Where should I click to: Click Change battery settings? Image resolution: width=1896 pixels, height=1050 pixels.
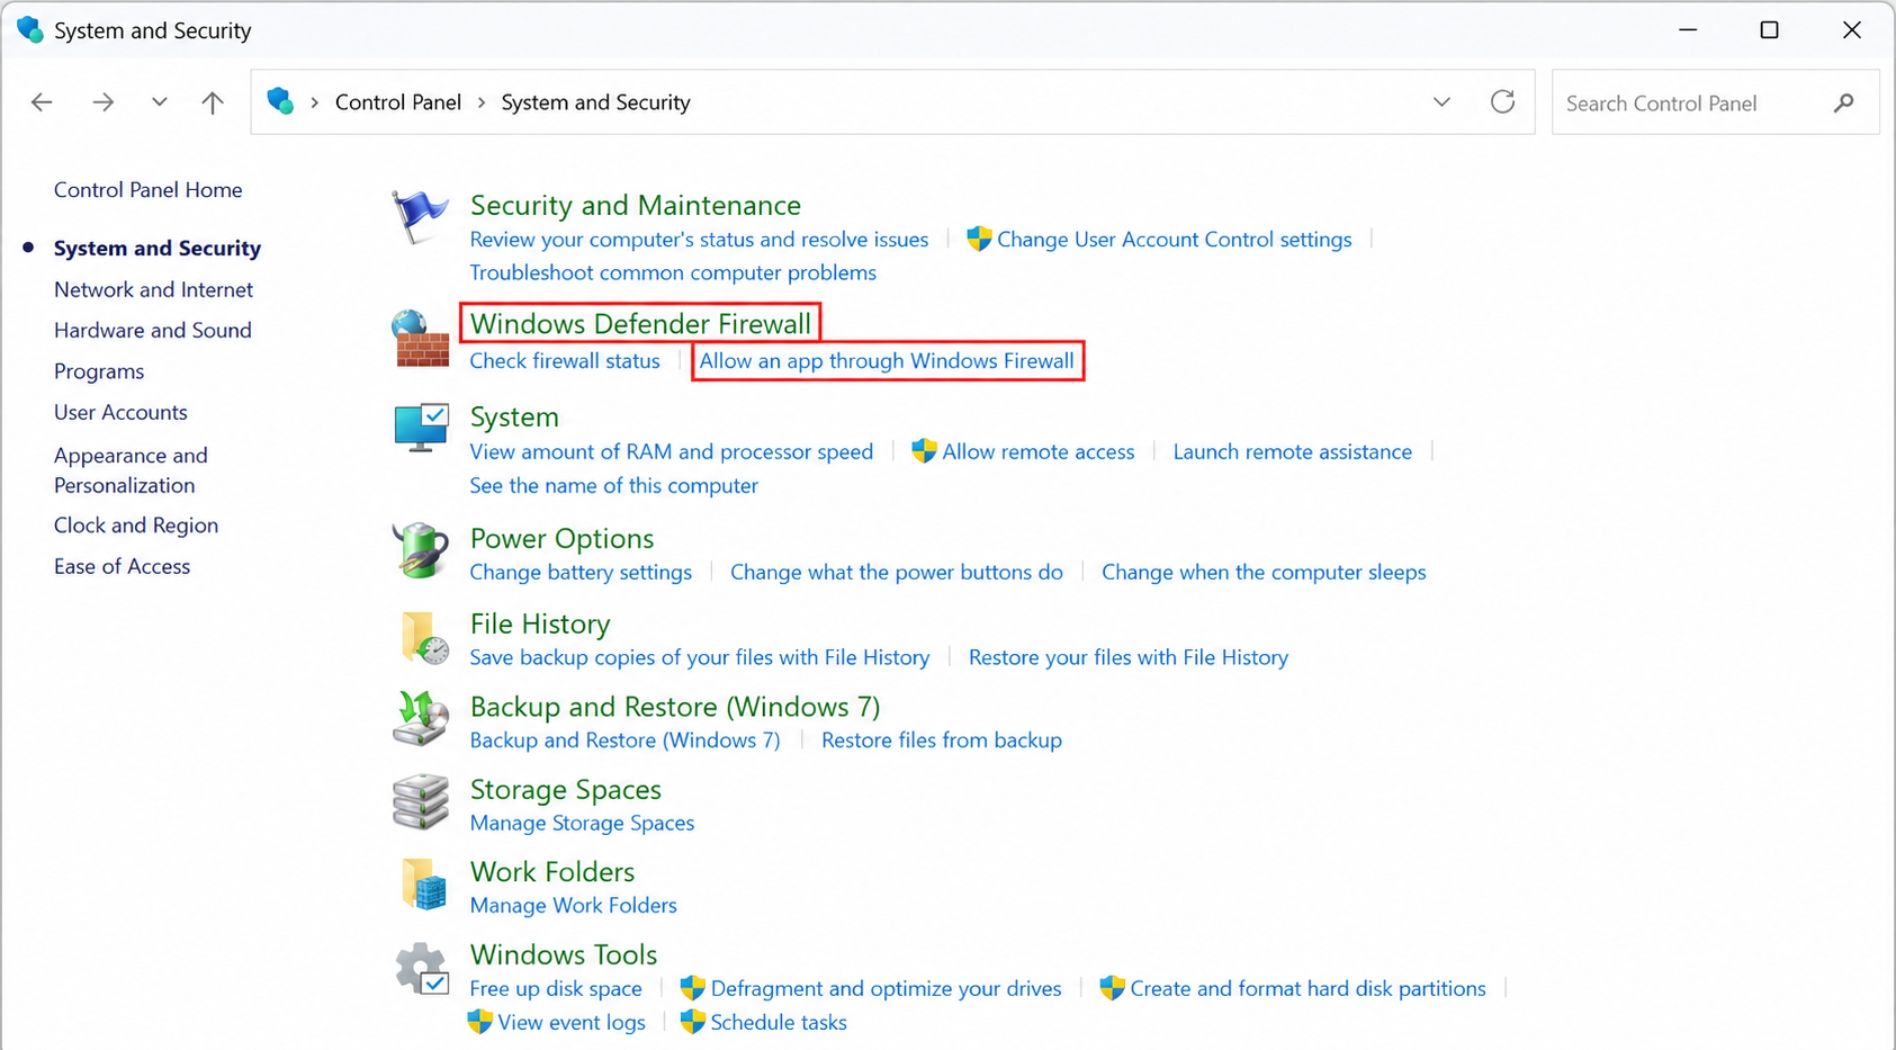click(581, 572)
